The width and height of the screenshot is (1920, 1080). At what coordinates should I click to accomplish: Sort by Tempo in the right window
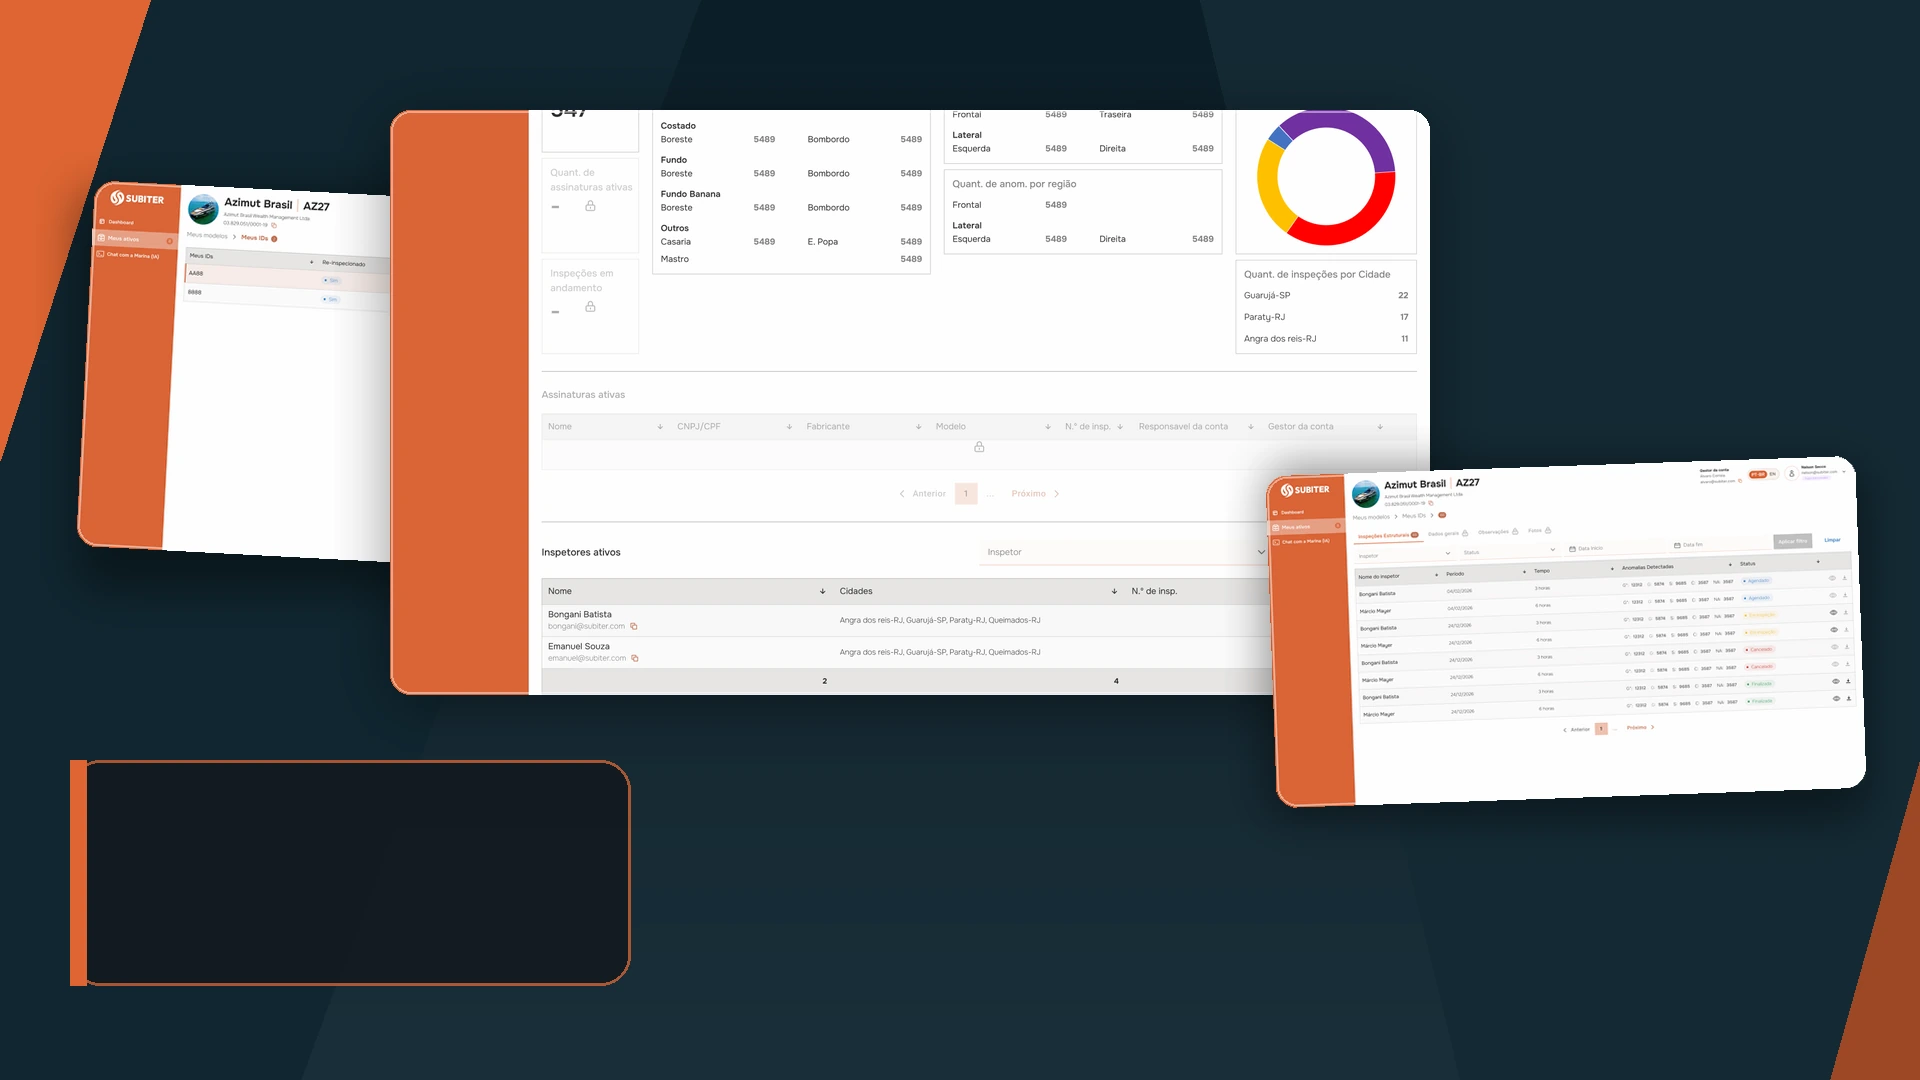pos(1612,569)
